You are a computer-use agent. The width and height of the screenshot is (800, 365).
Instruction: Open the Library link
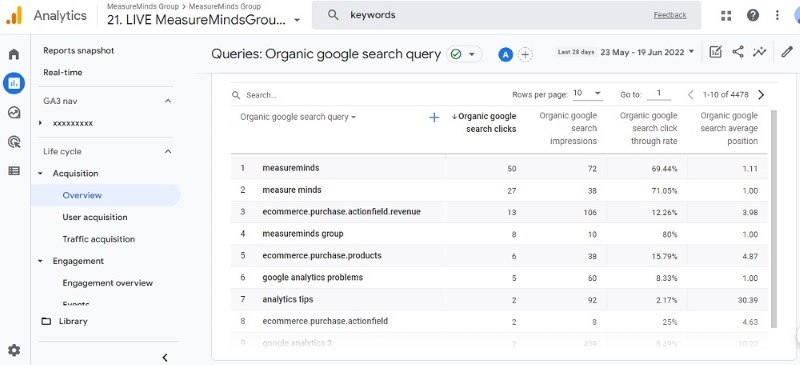[x=73, y=321]
